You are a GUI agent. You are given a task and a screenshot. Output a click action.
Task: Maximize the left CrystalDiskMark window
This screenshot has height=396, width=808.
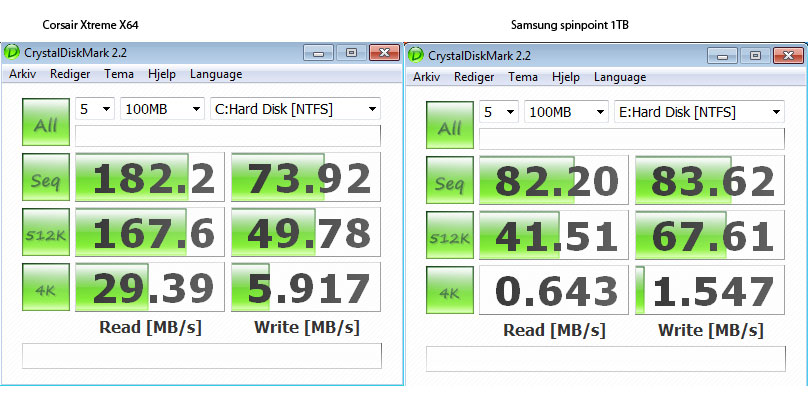[x=351, y=53]
